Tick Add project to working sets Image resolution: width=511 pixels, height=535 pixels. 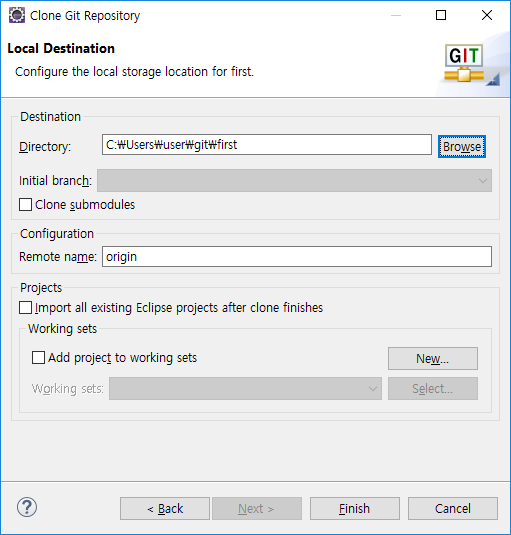[38, 358]
